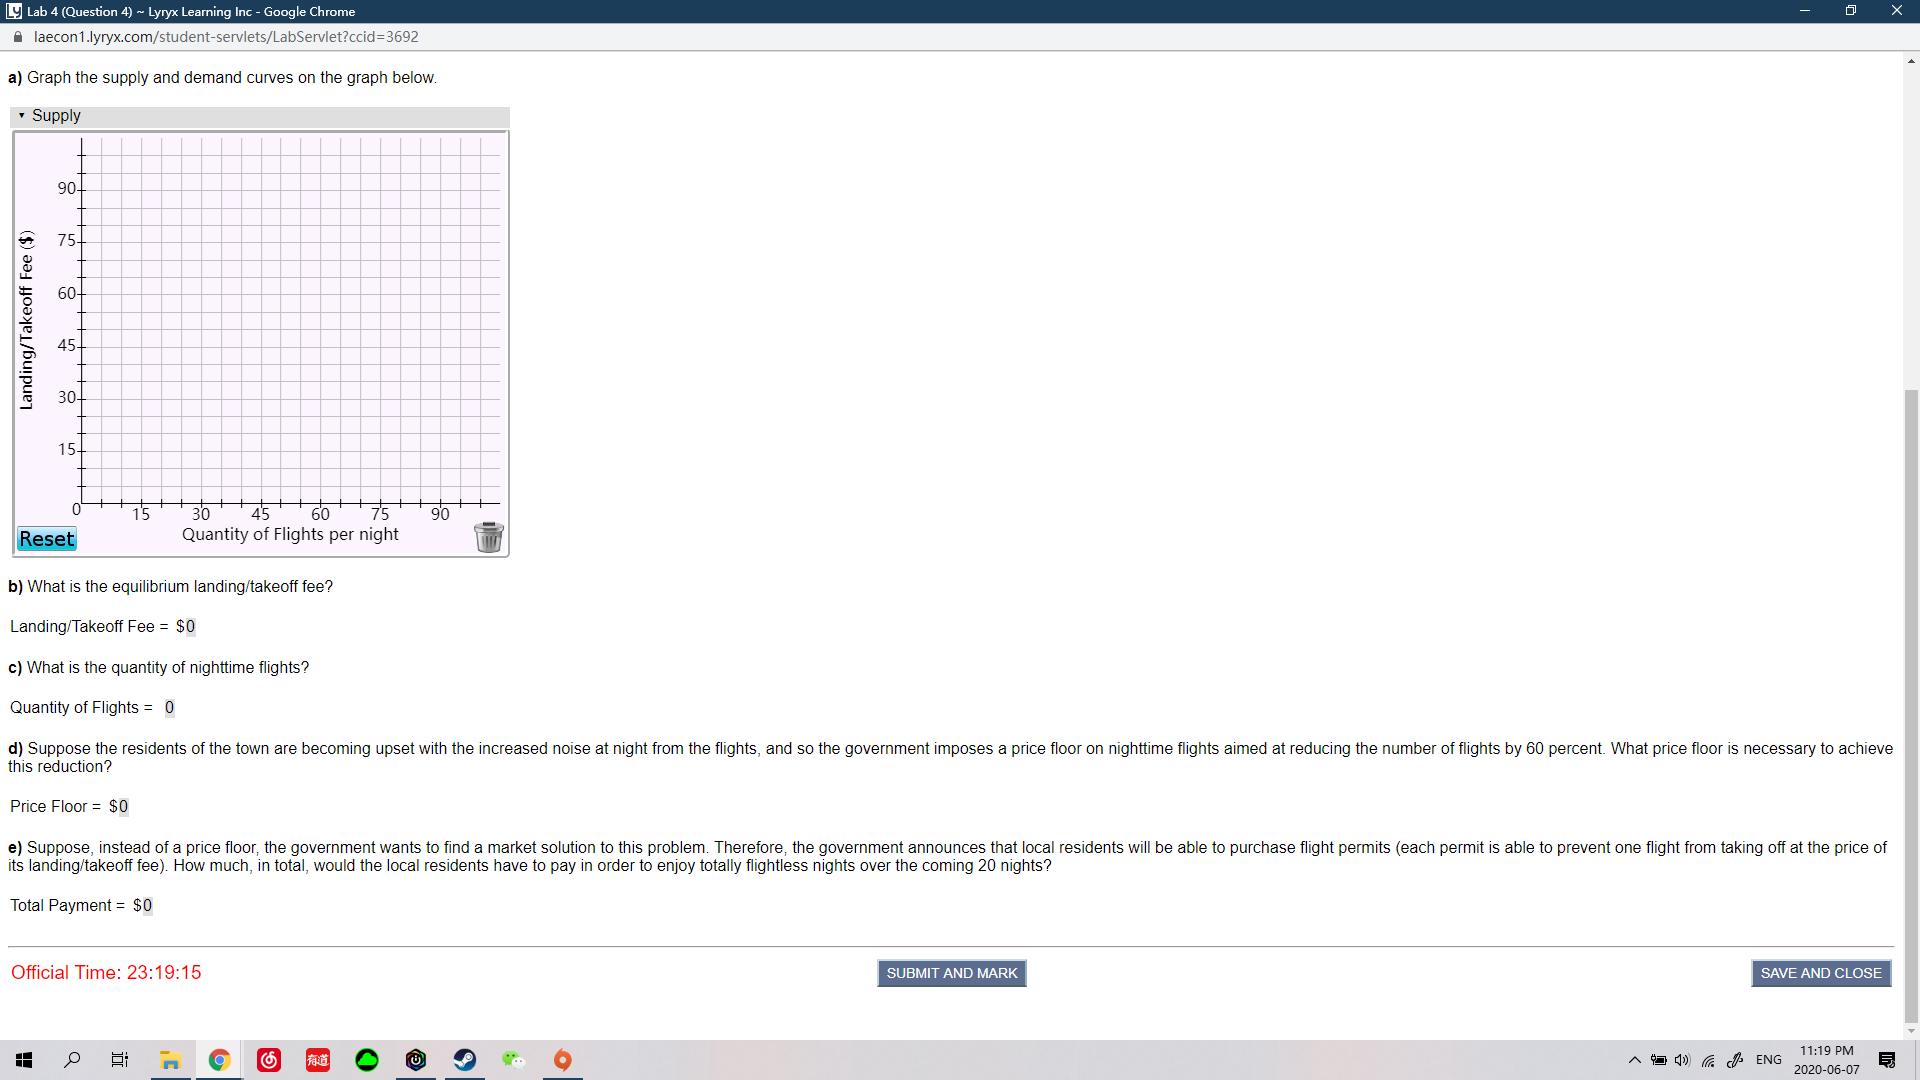Open the Steam app from the taskbar
This screenshot has width=1920, height=1080.
coord(465,1060)
